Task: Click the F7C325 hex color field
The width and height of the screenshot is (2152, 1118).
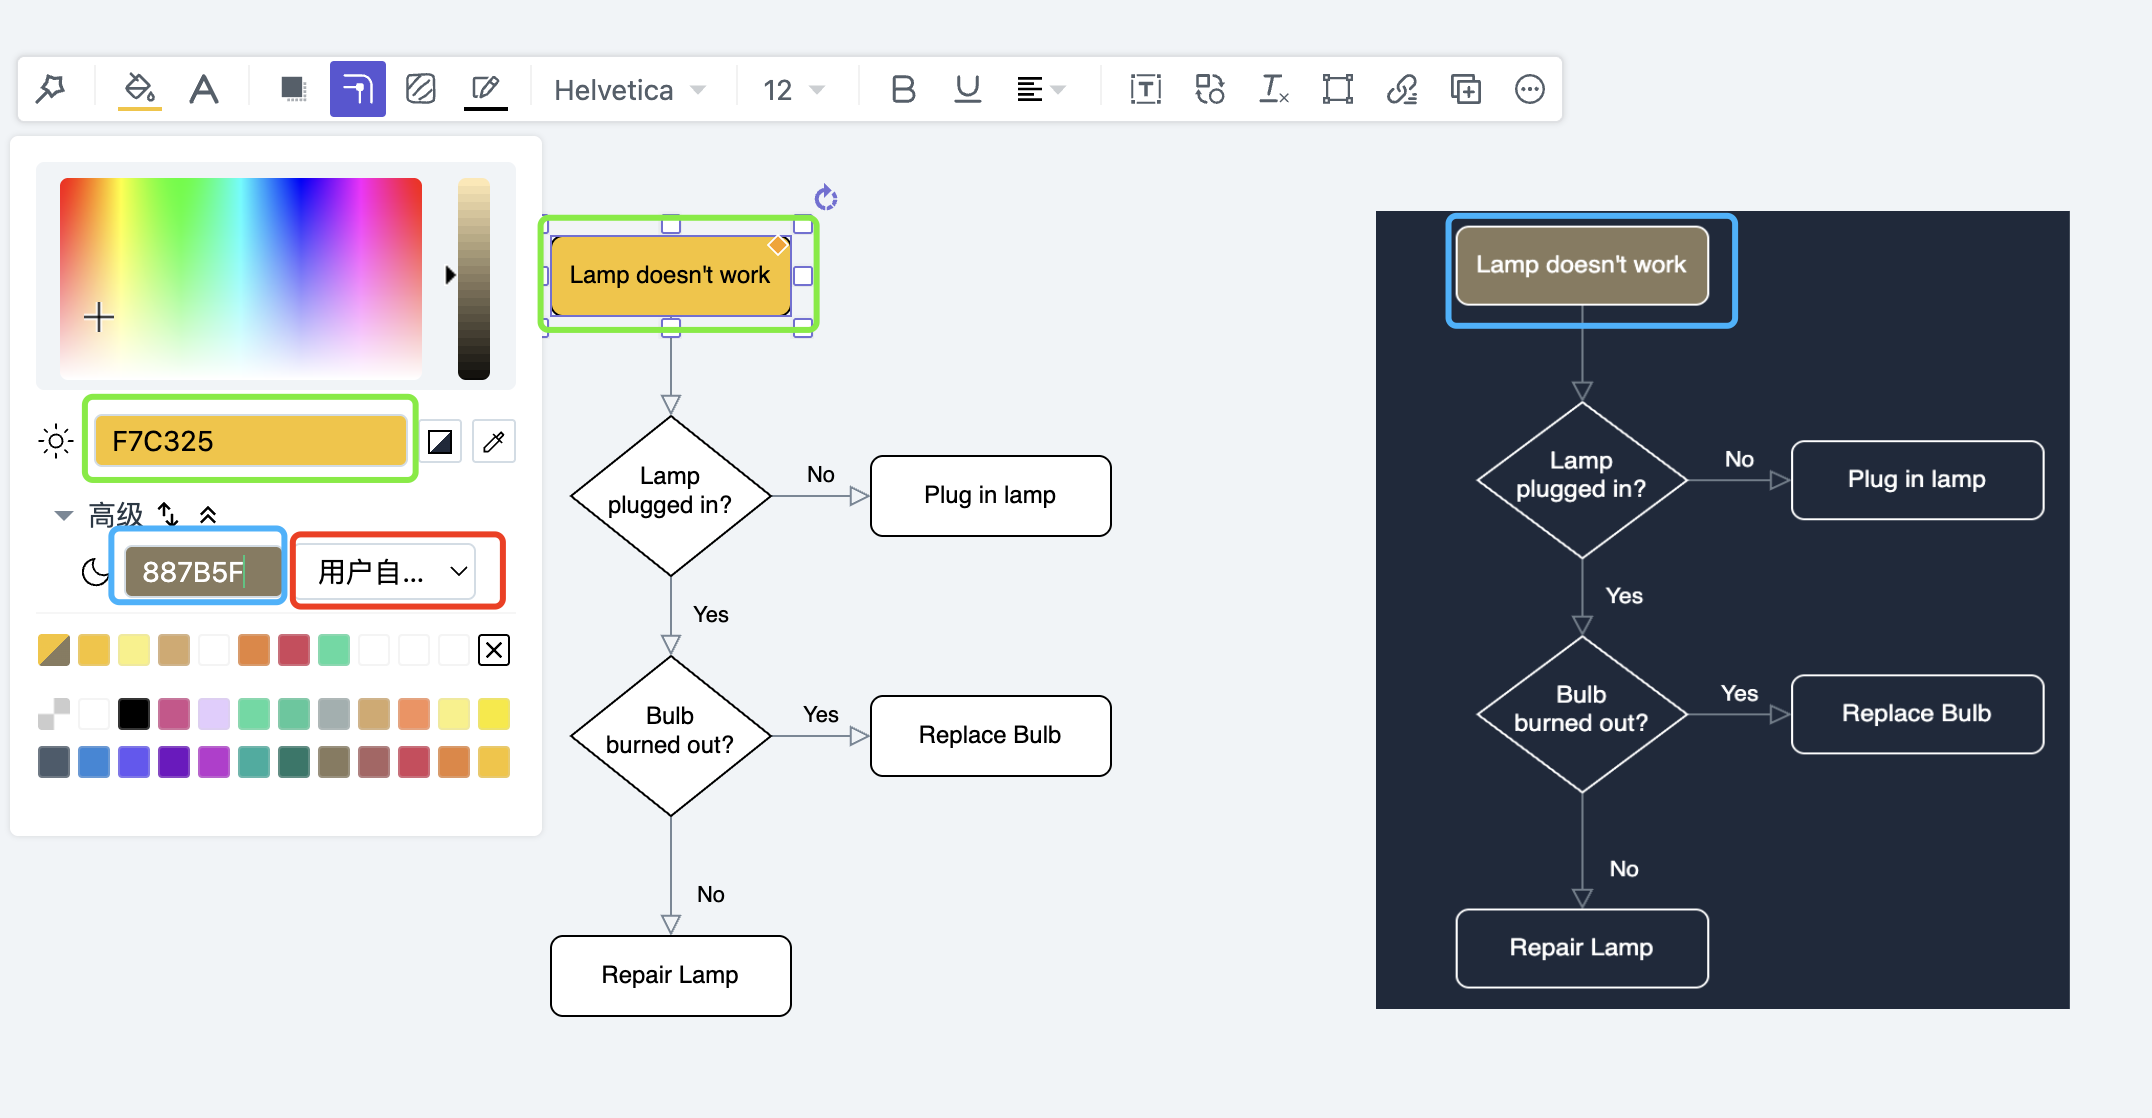Action: (250, 441)
